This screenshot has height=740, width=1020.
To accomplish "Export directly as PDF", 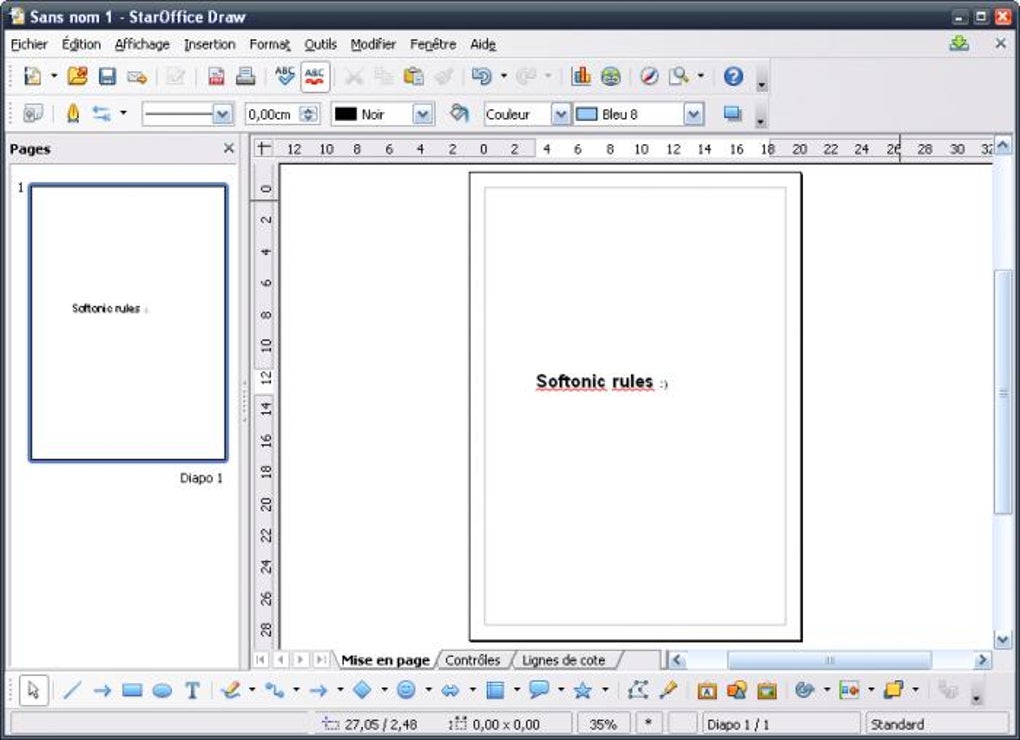I will (x=216, y=76).
